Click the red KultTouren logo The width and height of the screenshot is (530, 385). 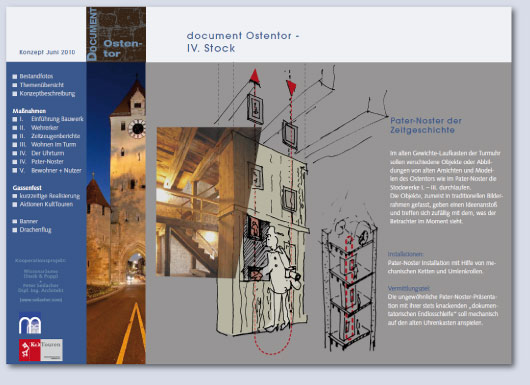coord(41,350)
